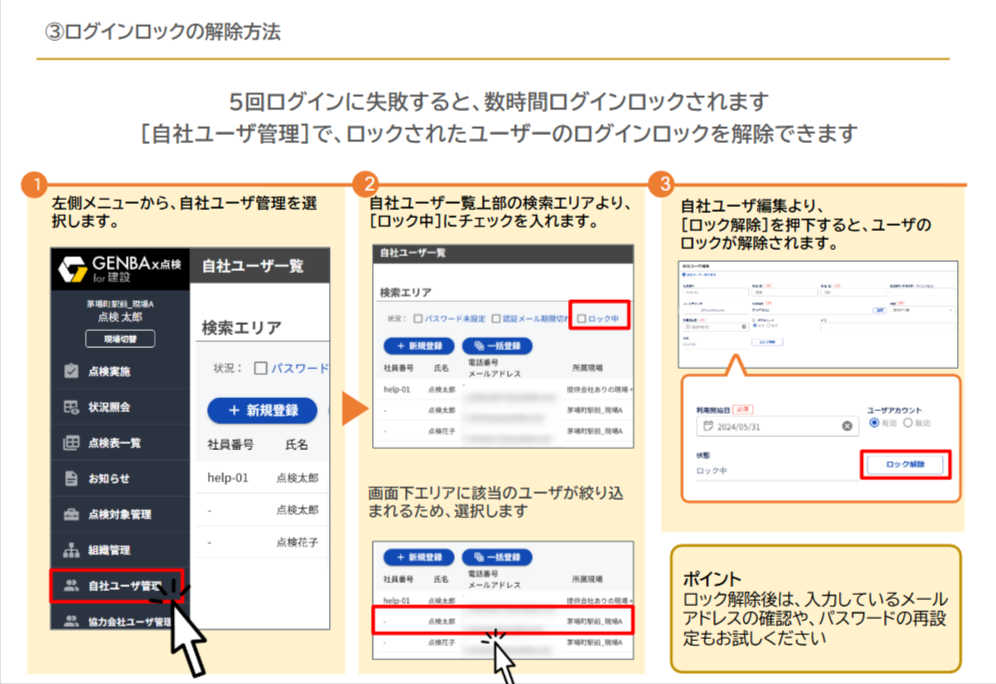Check the ロック中 checkbox
996x684 pixels.
(x=581, y=319)
